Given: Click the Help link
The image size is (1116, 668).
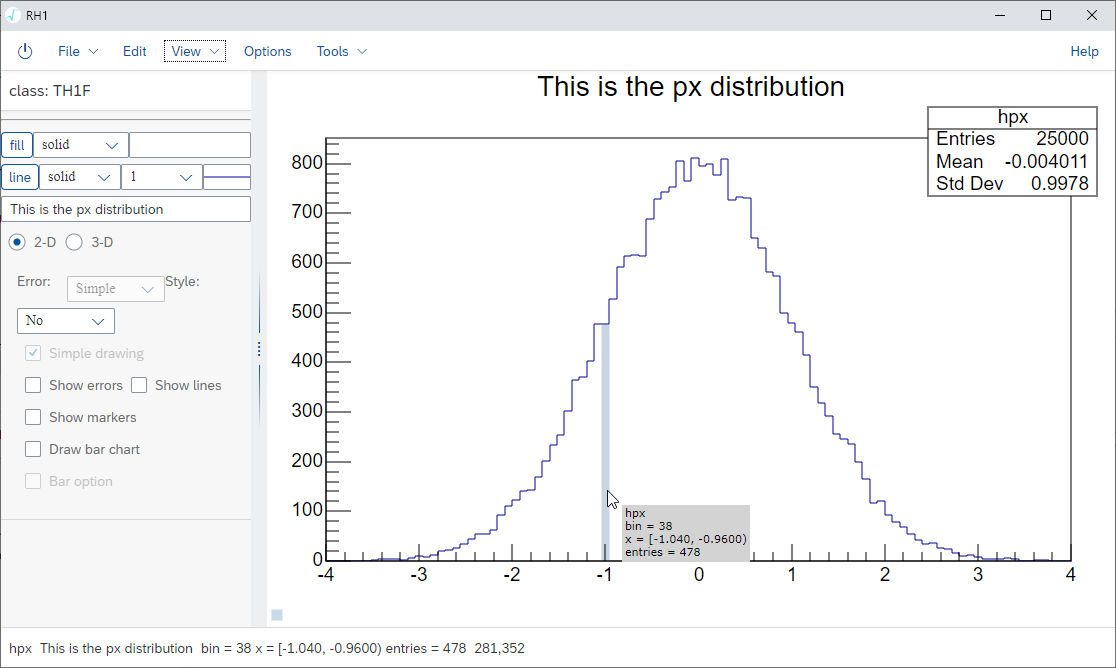Looking at the screenshot, I should [x=1084, y=51].
